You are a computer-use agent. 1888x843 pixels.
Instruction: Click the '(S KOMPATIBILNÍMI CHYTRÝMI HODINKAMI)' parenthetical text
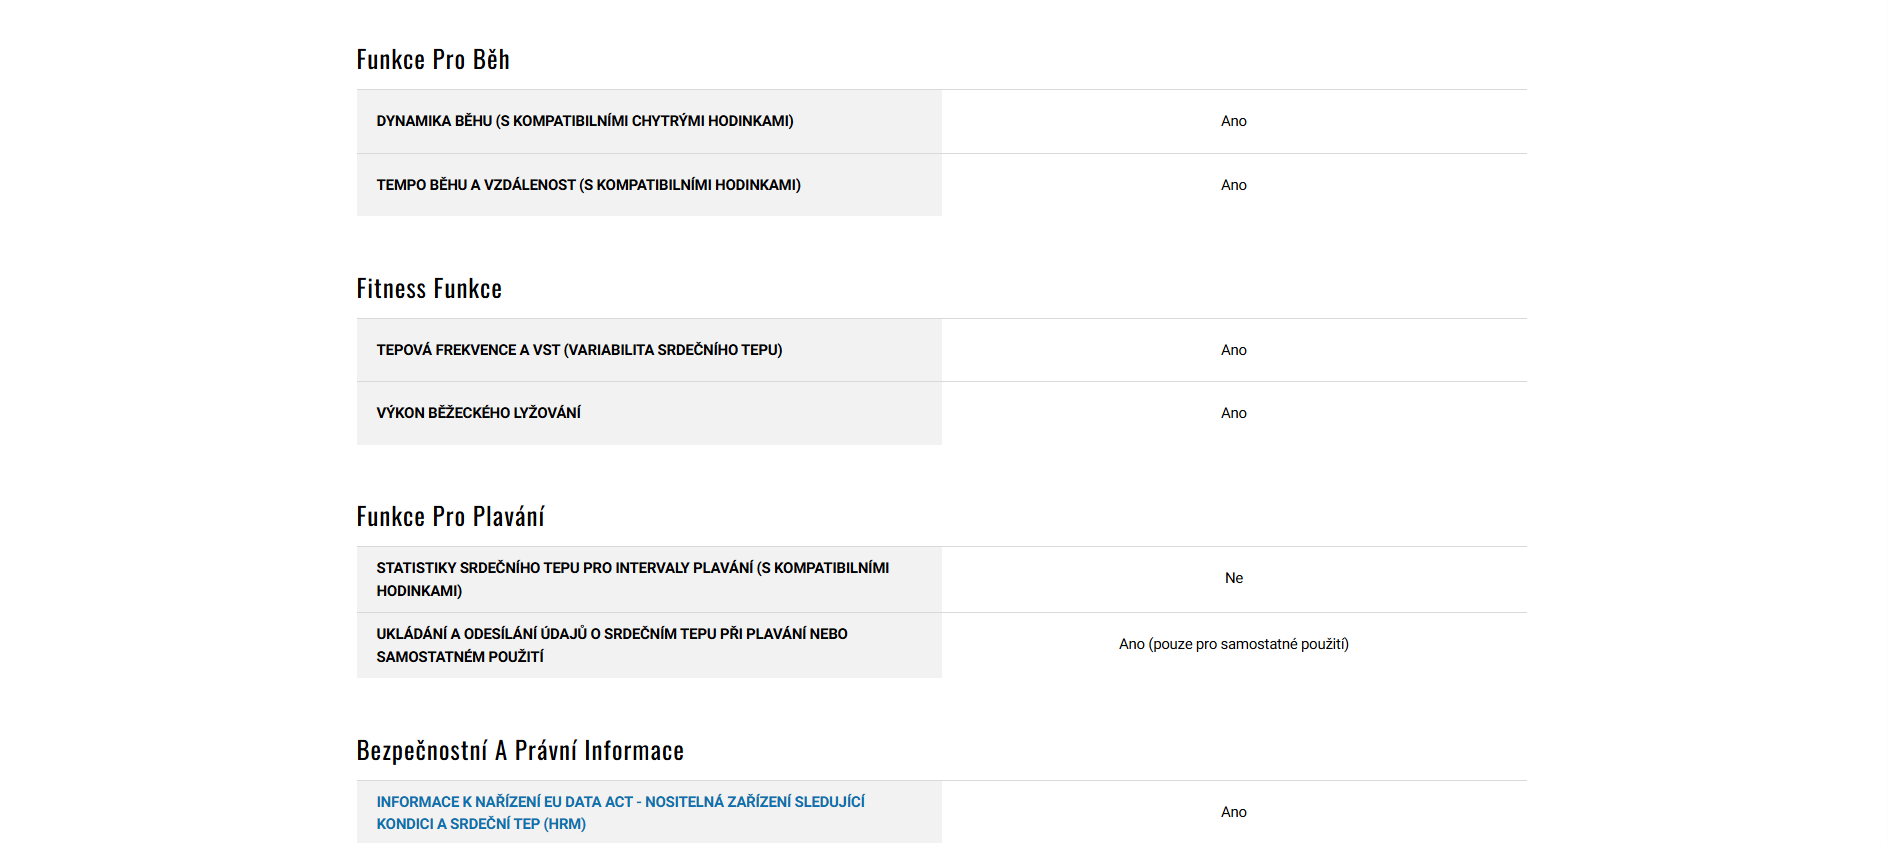pyautogui.click(x=645, y=121)
